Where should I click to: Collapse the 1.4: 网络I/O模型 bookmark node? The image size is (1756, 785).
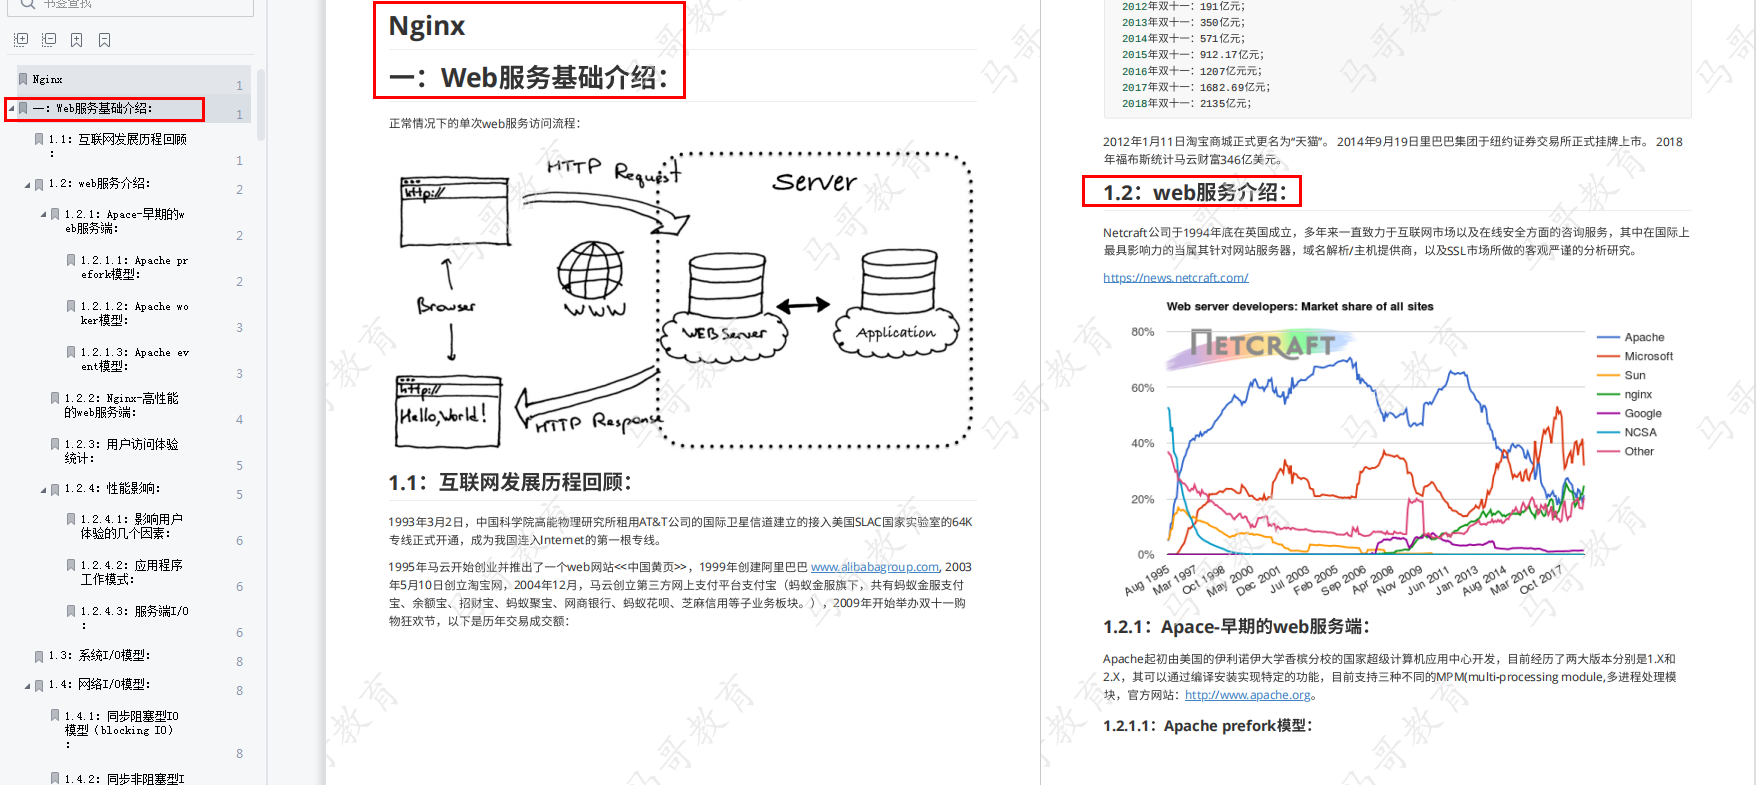tap(27, 686)
